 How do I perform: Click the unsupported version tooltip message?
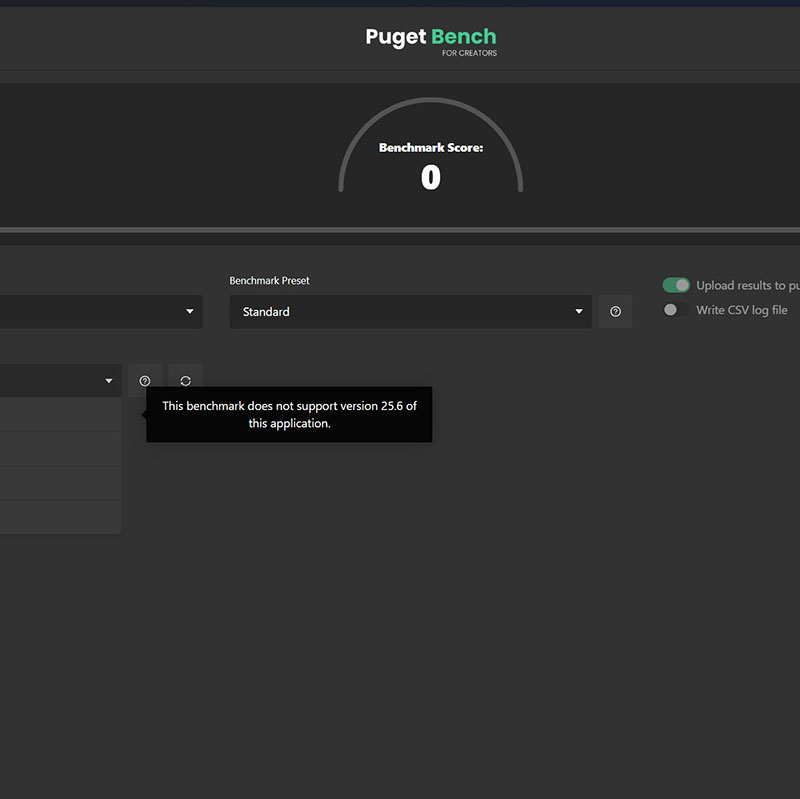[288, 414]
